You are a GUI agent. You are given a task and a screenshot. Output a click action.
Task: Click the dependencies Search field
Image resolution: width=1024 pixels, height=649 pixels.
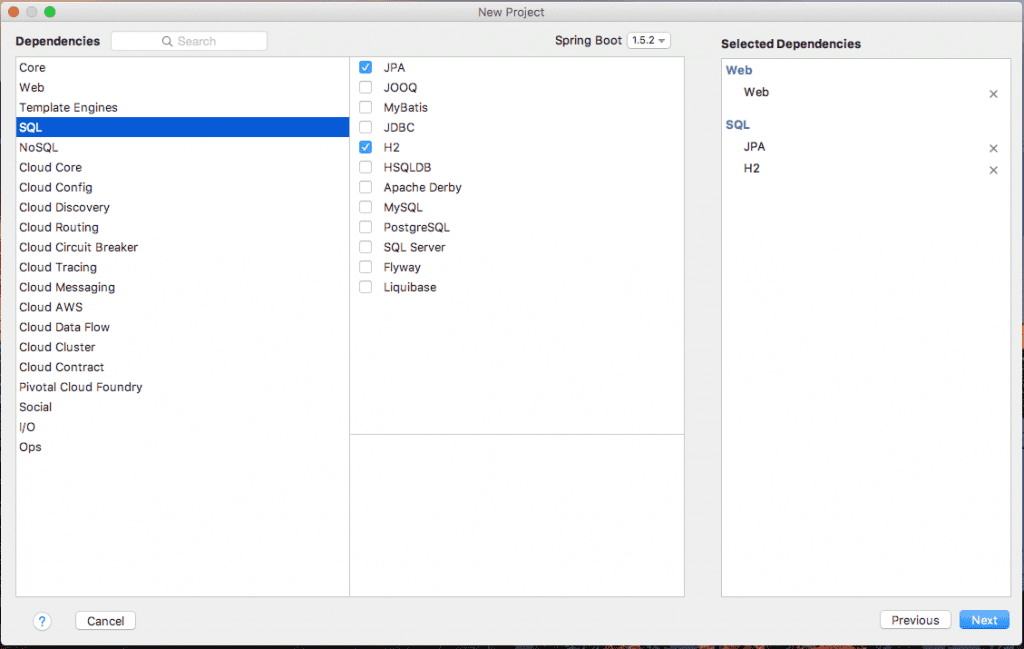coord(189,41)
